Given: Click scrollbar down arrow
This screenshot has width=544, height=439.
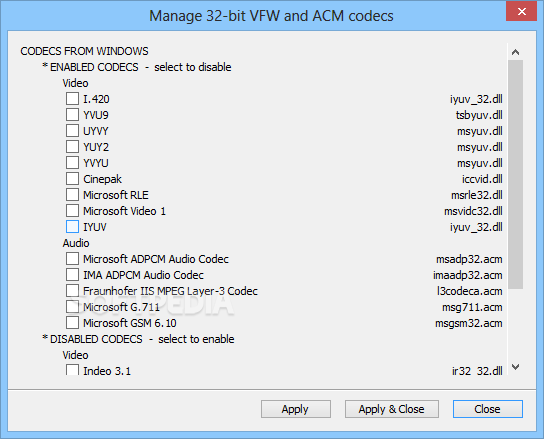Looking at the screenshot, I should click(516, 367).
